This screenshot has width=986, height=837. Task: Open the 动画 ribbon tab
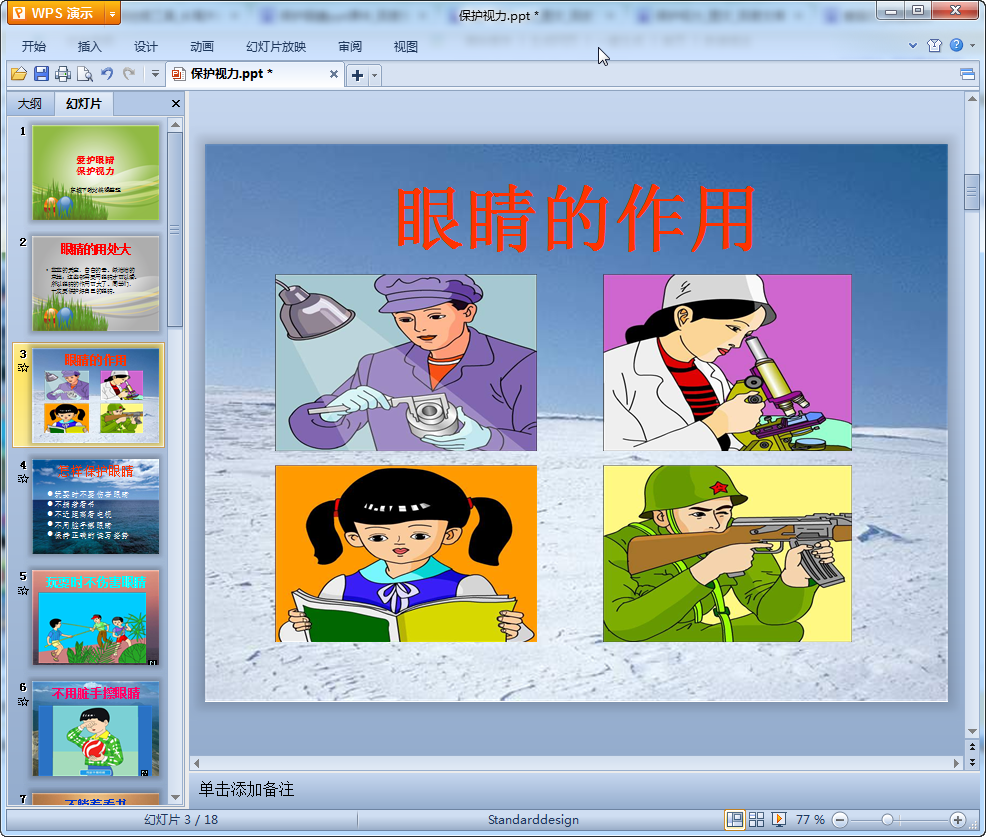[x=202, y=47]
